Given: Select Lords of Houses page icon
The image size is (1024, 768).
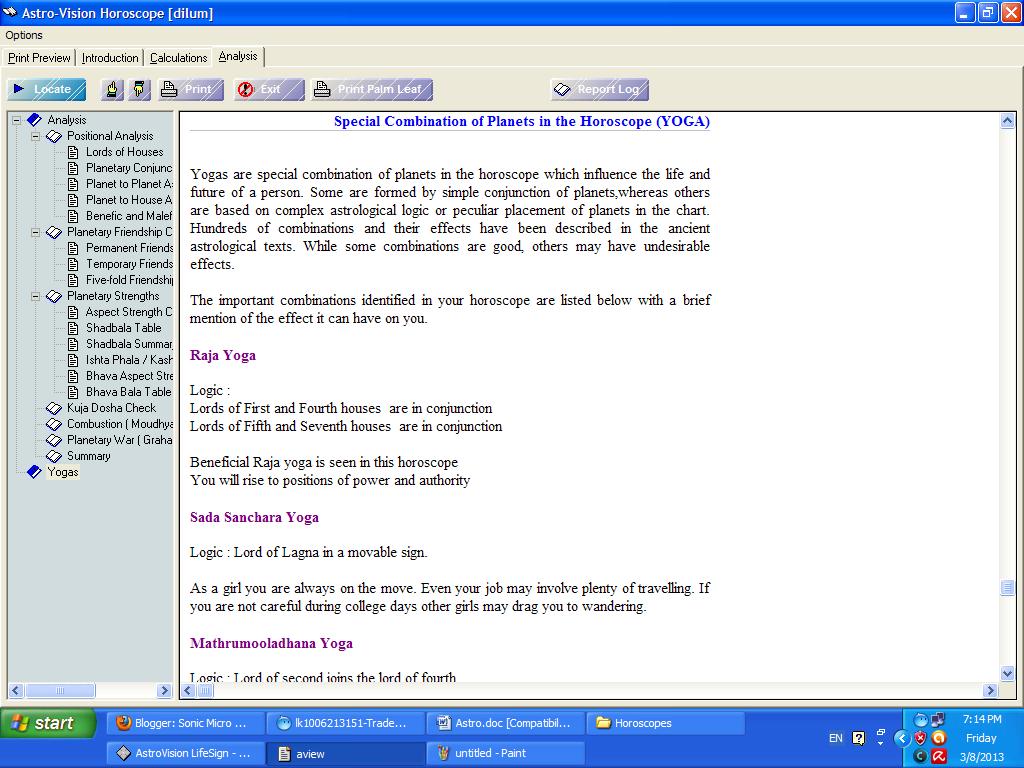Looking at the screenshot, I should pos(73,152).
